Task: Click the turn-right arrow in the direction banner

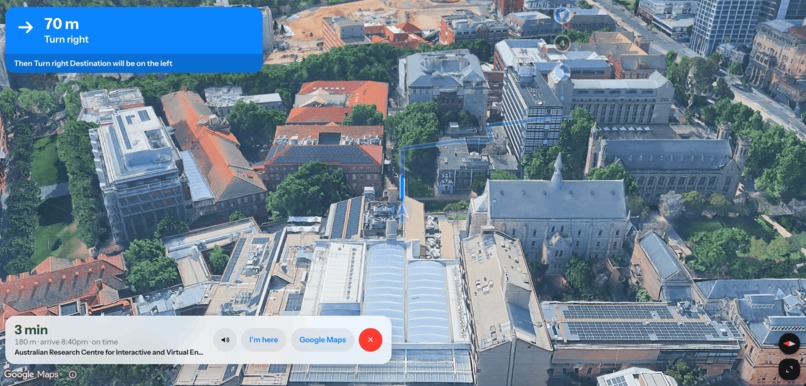Action: tap(25, 27)
